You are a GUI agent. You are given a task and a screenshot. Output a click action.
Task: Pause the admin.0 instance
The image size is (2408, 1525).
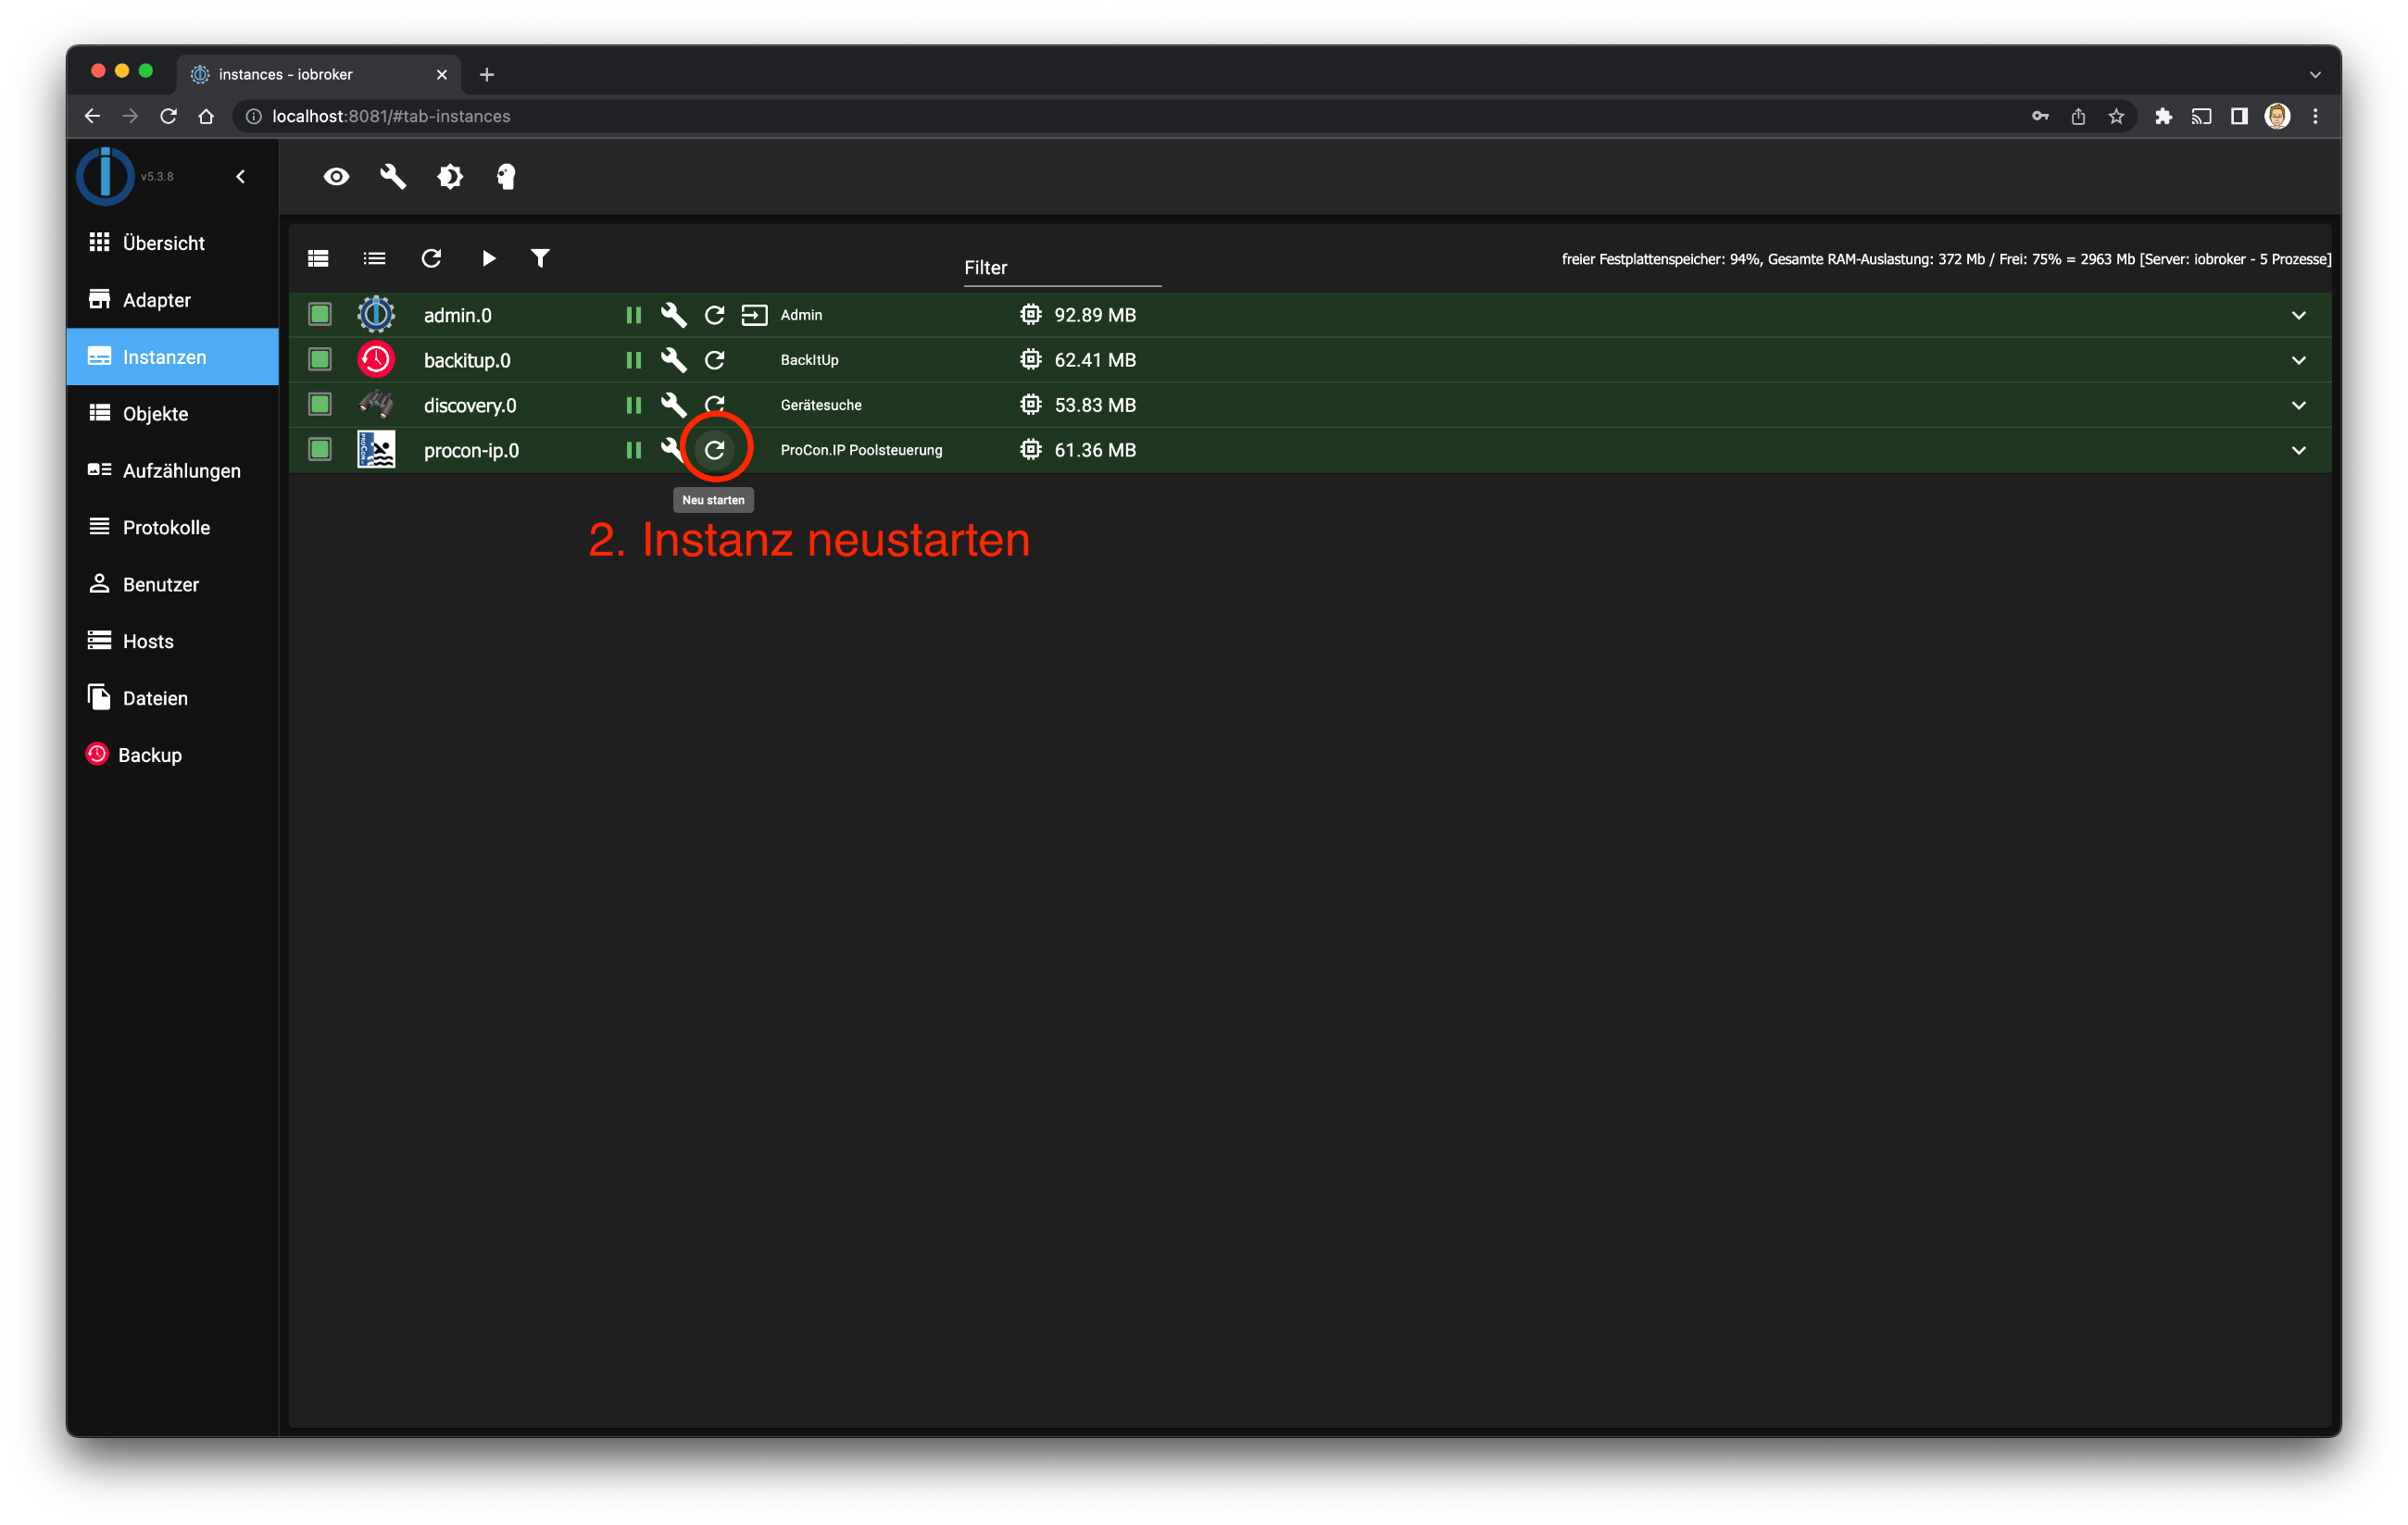633,315
